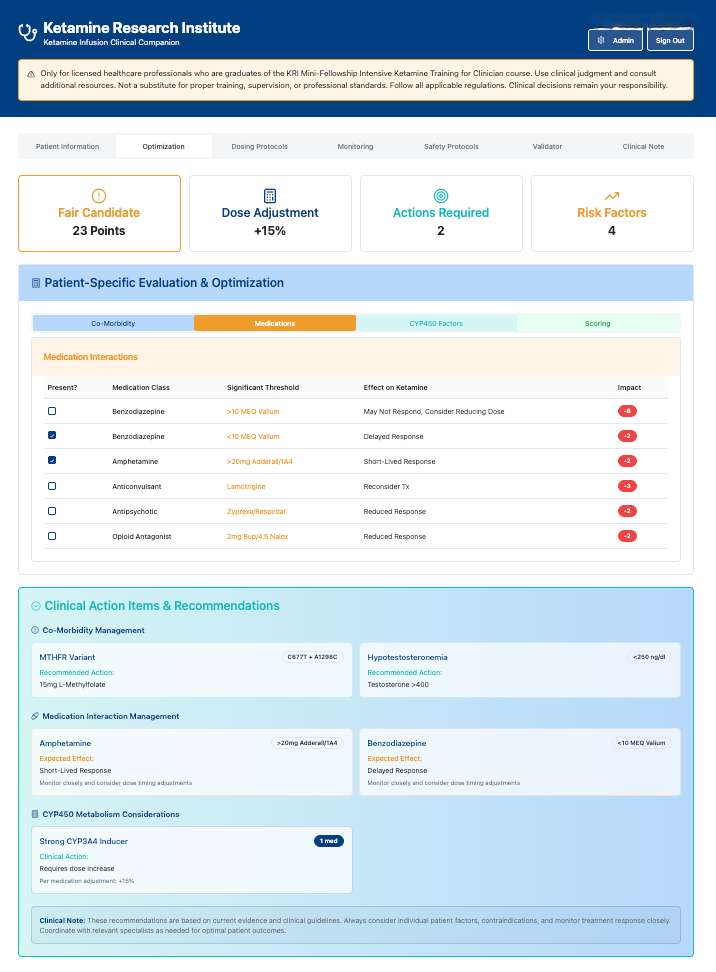Click the Risk Factors trending arrow icon
The image size is (716, 972).
612,196
